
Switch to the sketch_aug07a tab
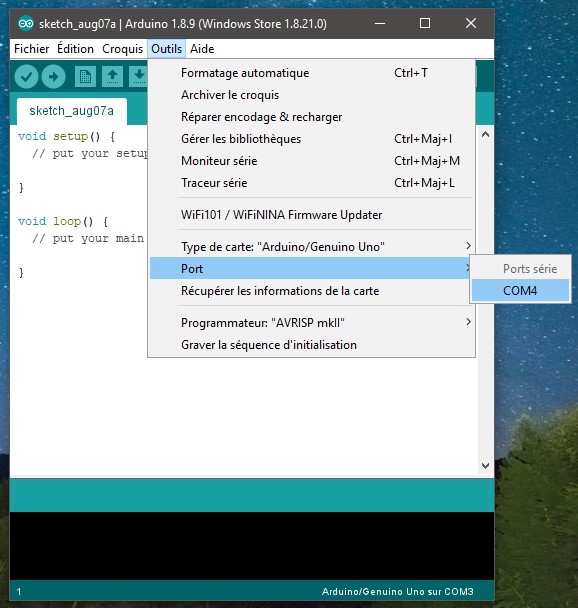[x=72, y=111]
